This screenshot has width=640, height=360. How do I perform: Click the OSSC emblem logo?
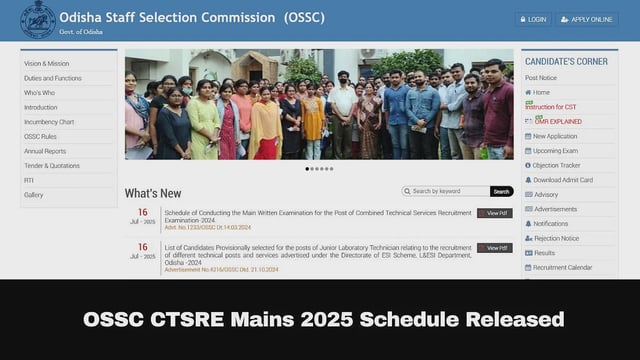[38, 20]
